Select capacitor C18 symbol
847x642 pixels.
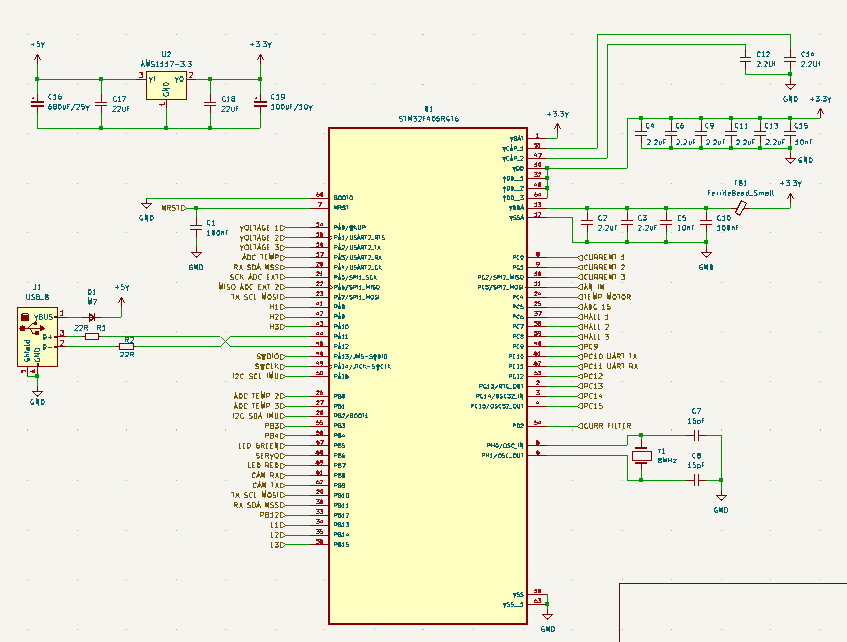click(x=210, y=103)
